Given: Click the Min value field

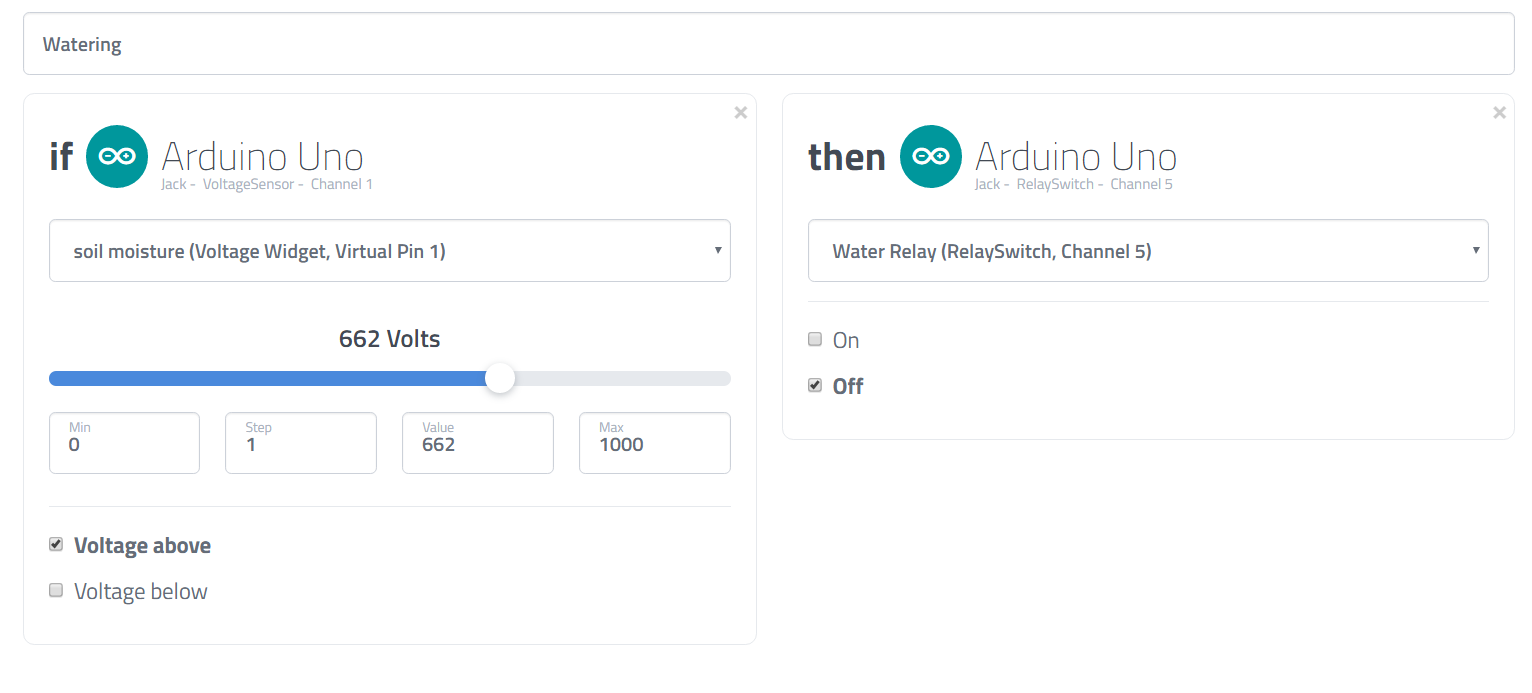Looking at the screenshot, I should coord(124,443).
